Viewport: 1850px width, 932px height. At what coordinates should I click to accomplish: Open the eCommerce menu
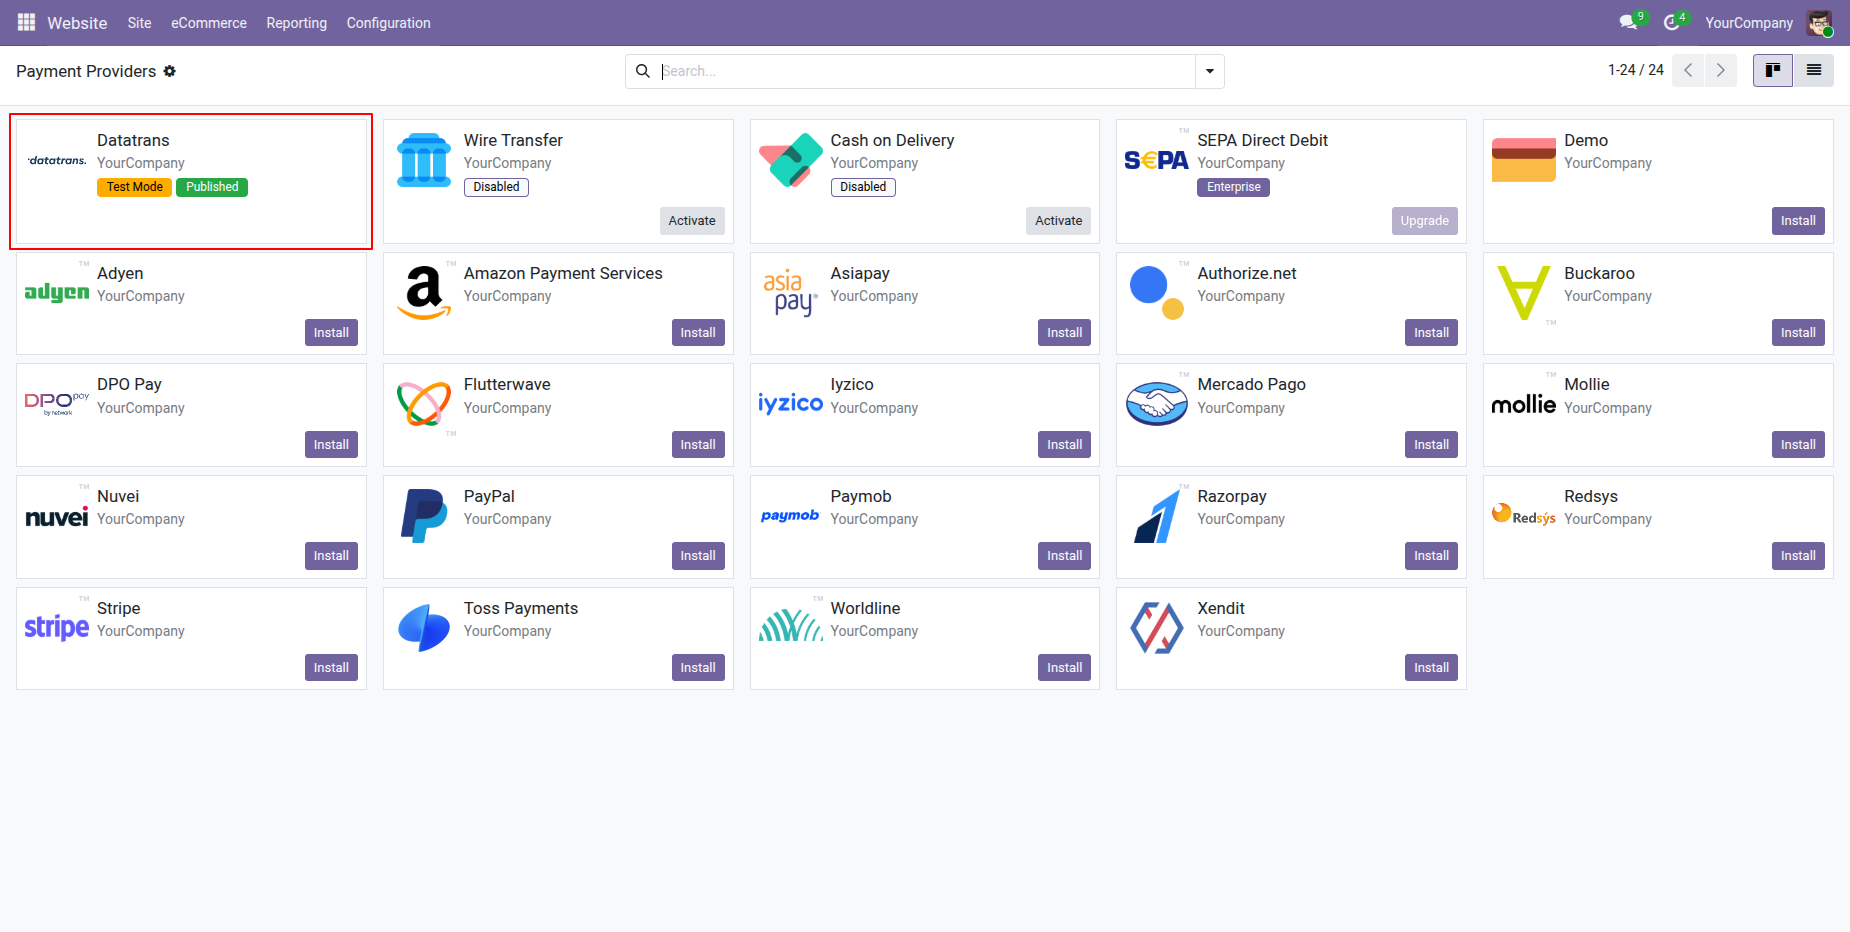tap(209, 22)
